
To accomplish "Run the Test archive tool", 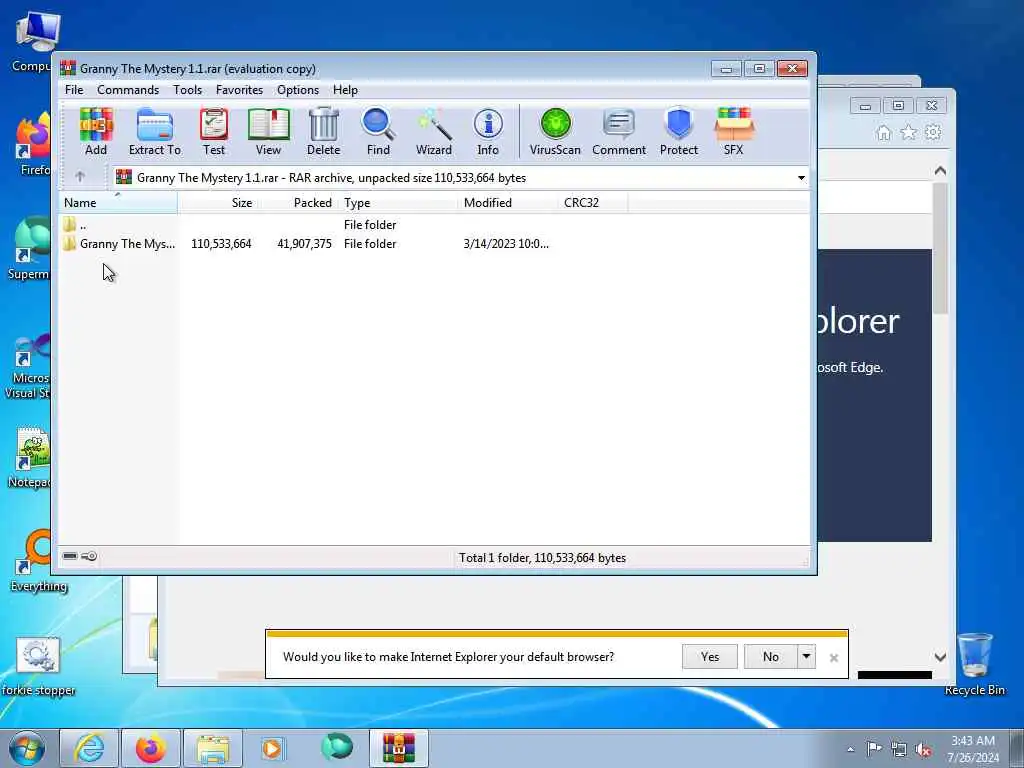I will click(214, 131).
